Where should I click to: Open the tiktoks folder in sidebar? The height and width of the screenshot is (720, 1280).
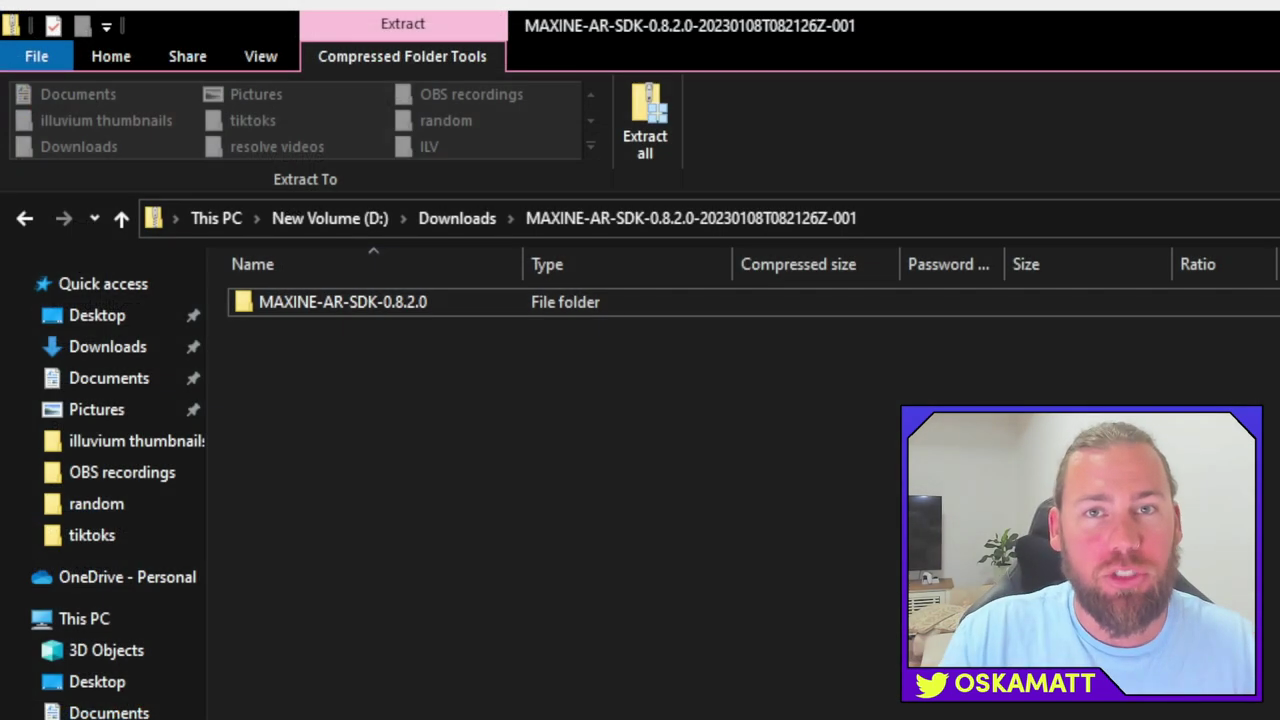click(x=91, y=536)
